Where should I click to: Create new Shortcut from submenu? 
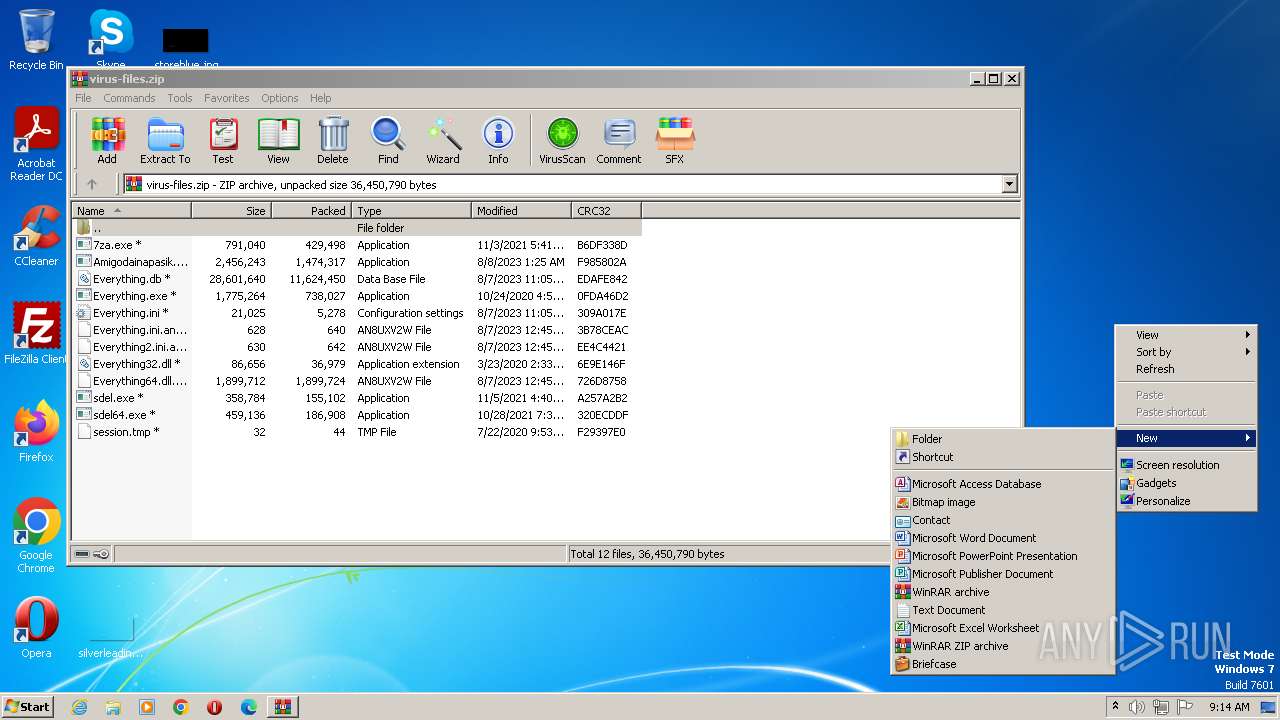tap(1003, 457)
